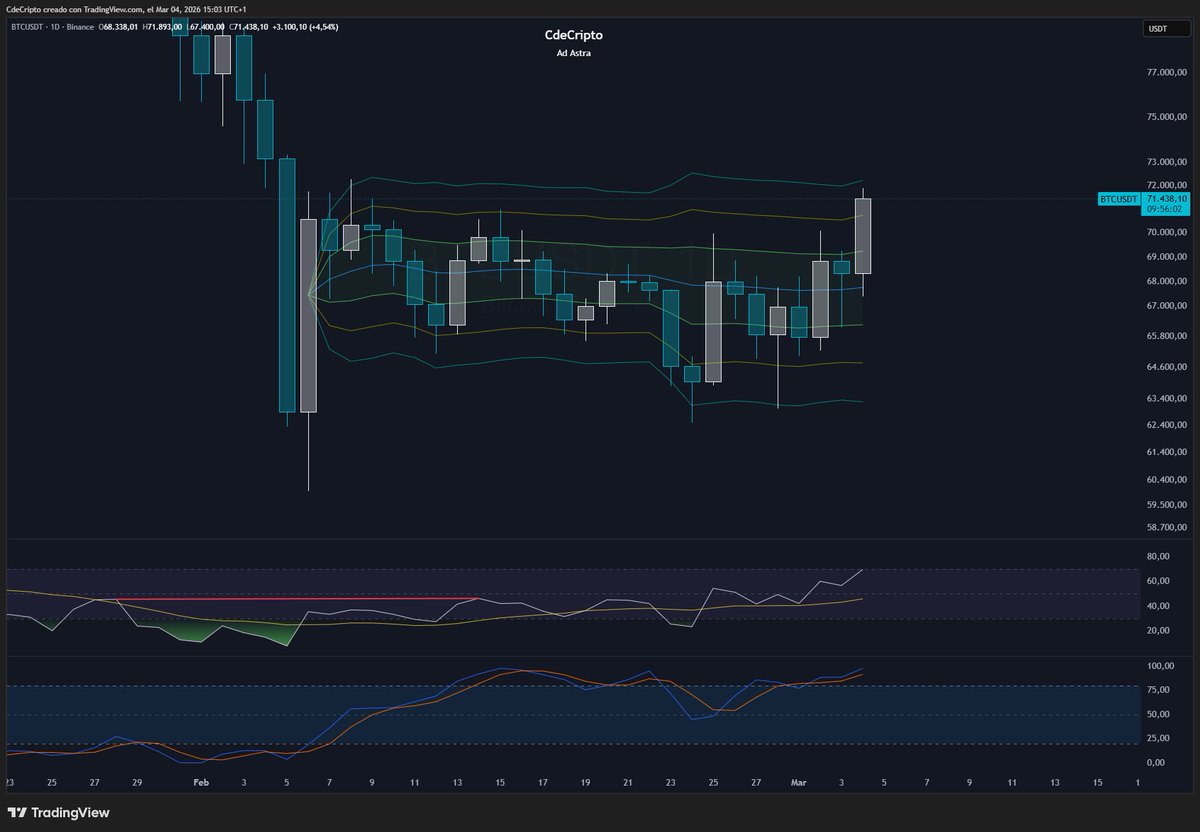Click the 19 date label on time axis
Viewport: 1200px width, 832px height.
coord(585,783)
